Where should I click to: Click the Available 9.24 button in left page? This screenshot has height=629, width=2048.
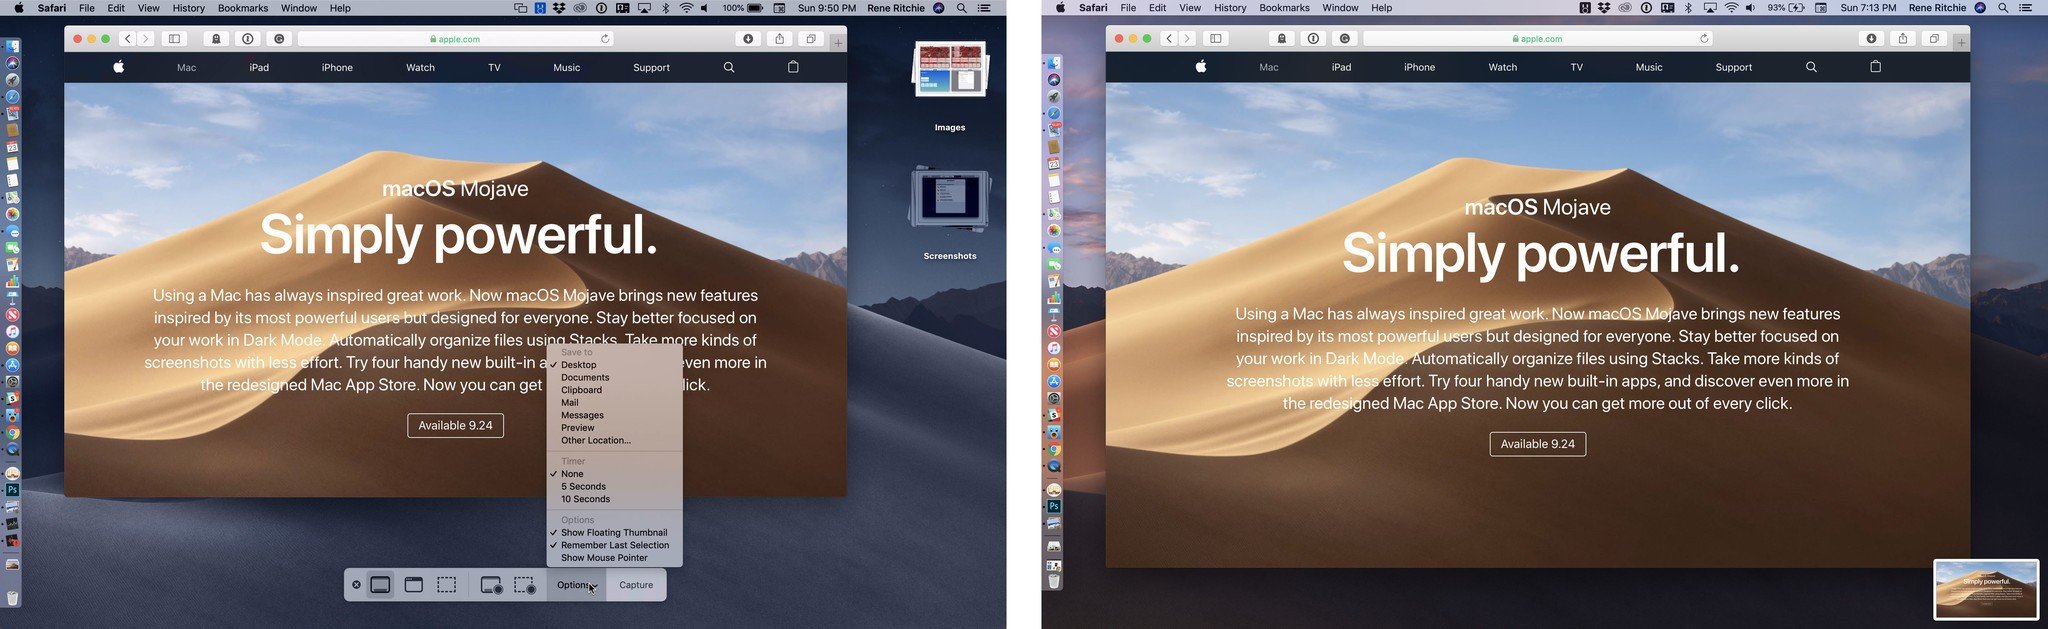[x=456, y=425]
